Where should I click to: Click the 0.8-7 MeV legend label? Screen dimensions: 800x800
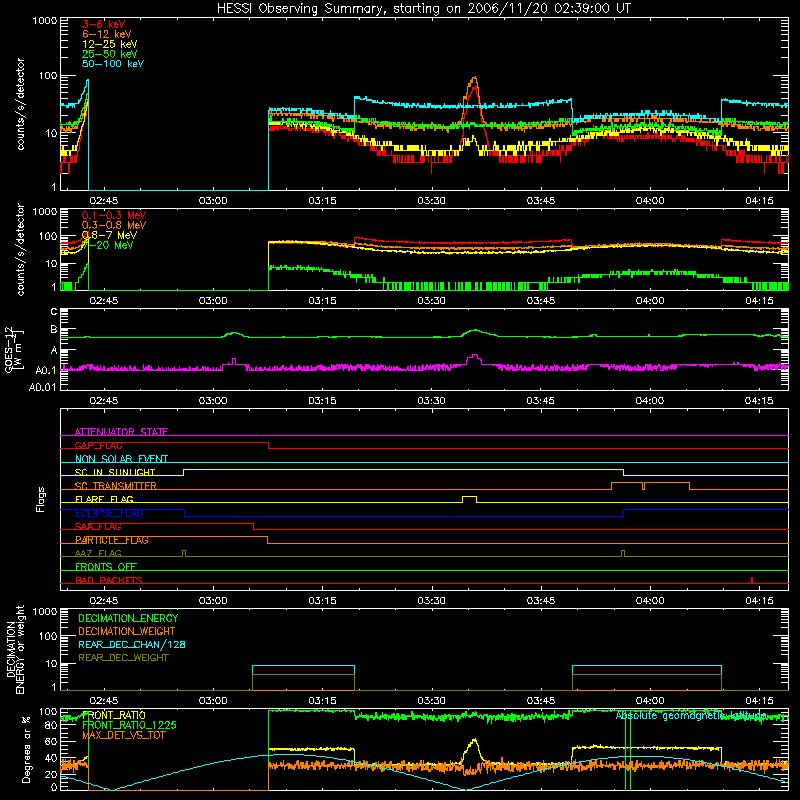(109, 235)
